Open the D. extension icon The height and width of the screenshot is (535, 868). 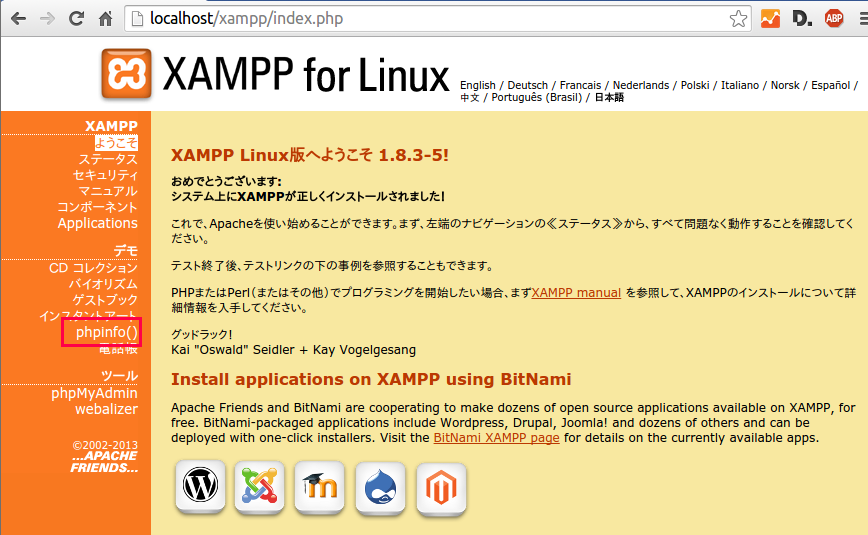[802, 19]
